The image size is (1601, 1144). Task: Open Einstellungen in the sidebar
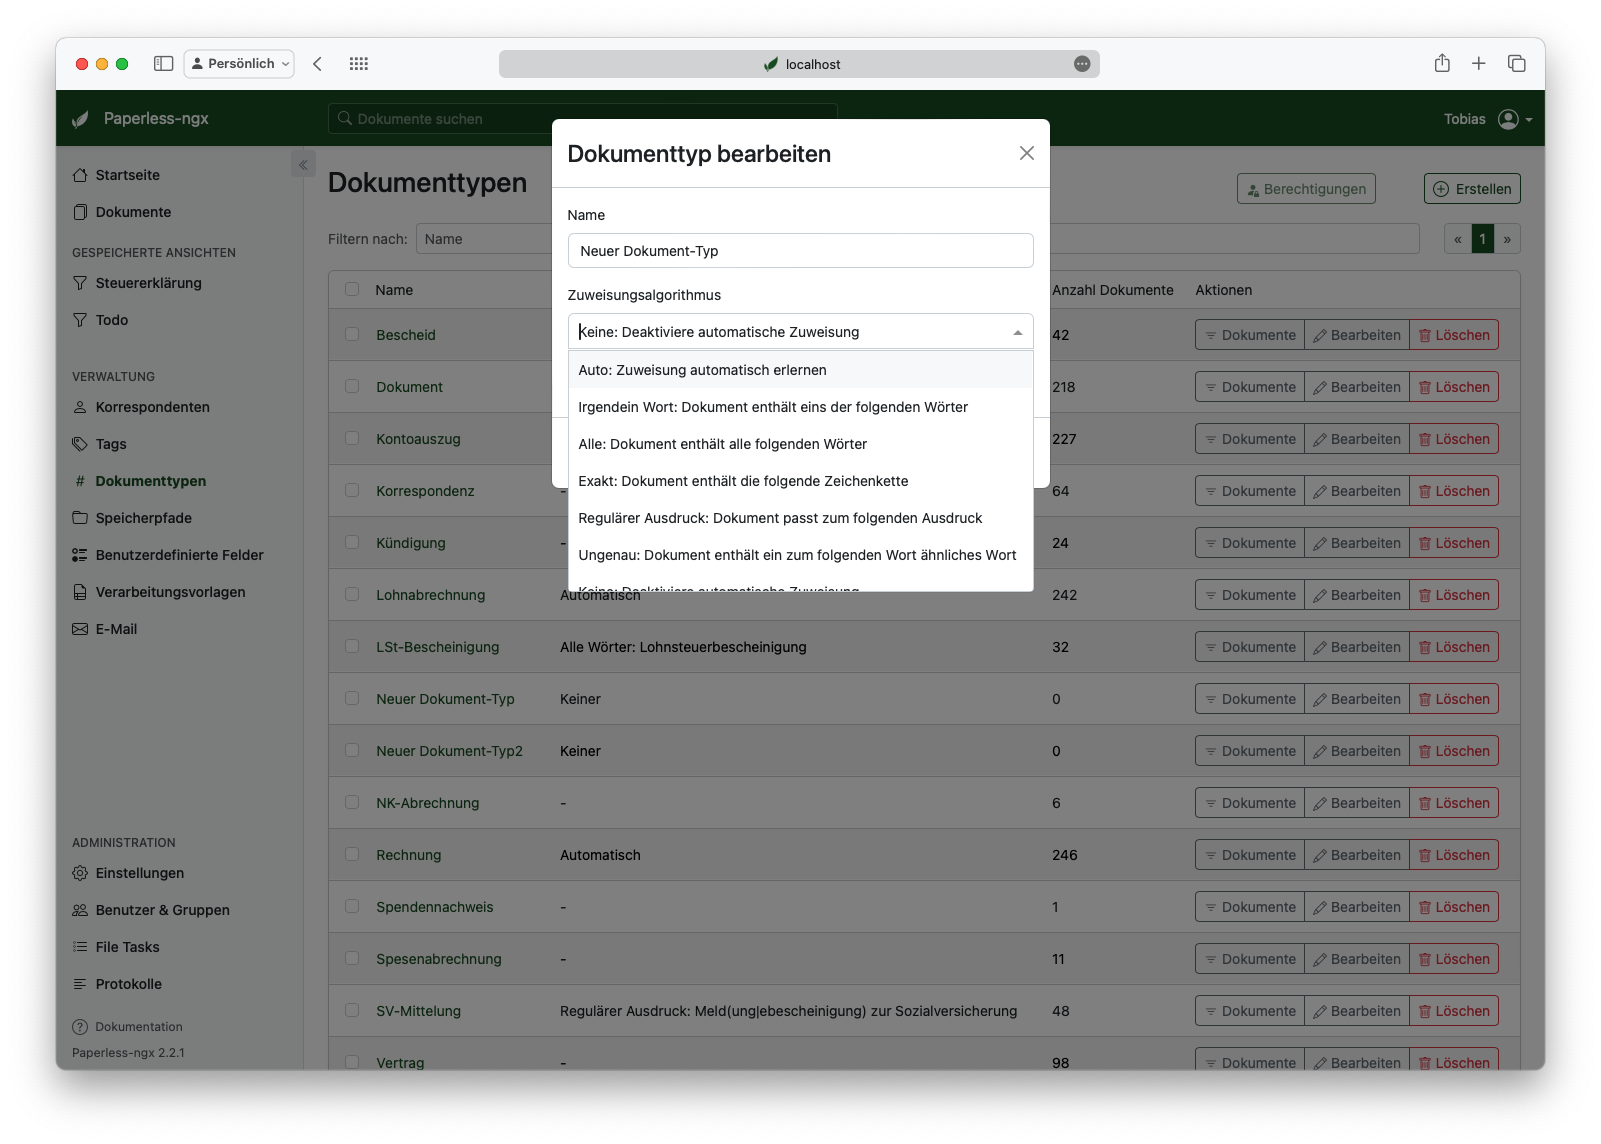[x=139, y=873]
